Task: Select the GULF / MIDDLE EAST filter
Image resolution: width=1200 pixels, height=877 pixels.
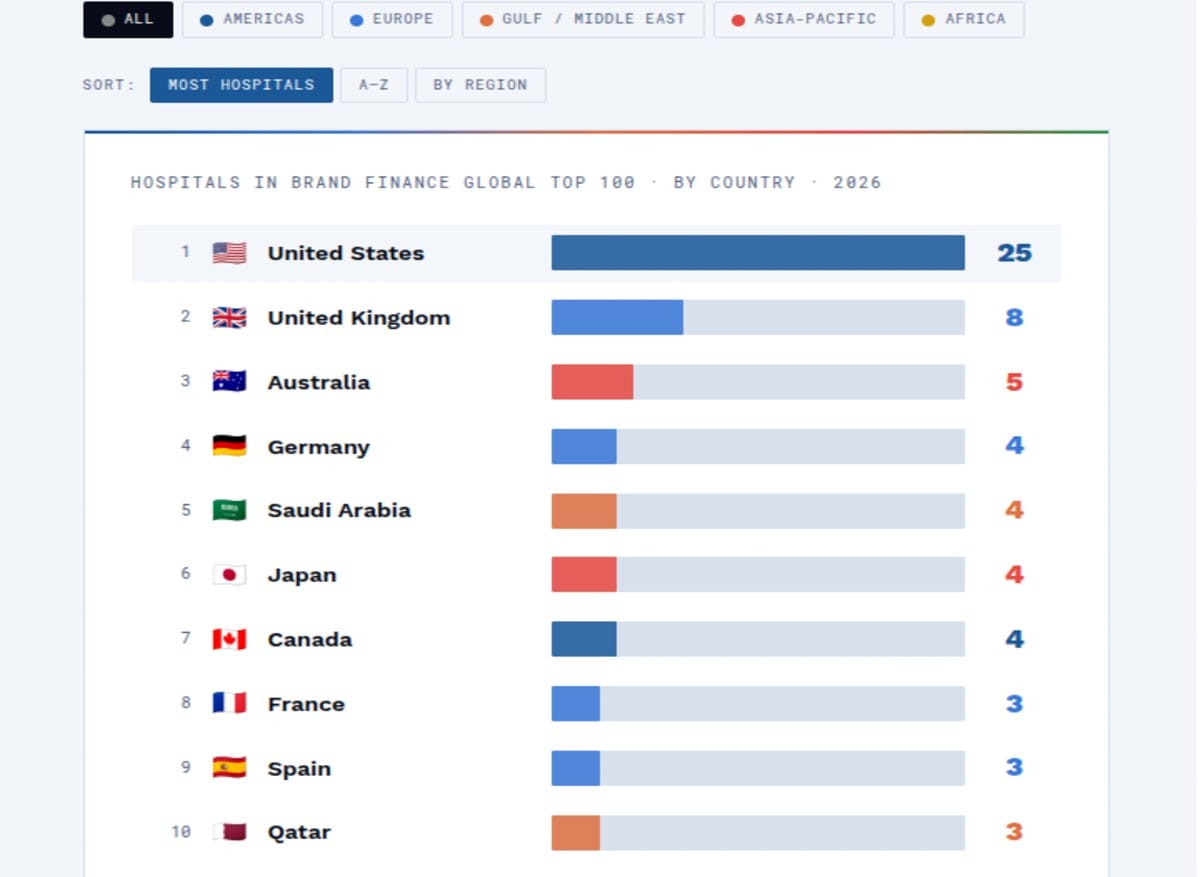Action: click(x=582, y=19)
